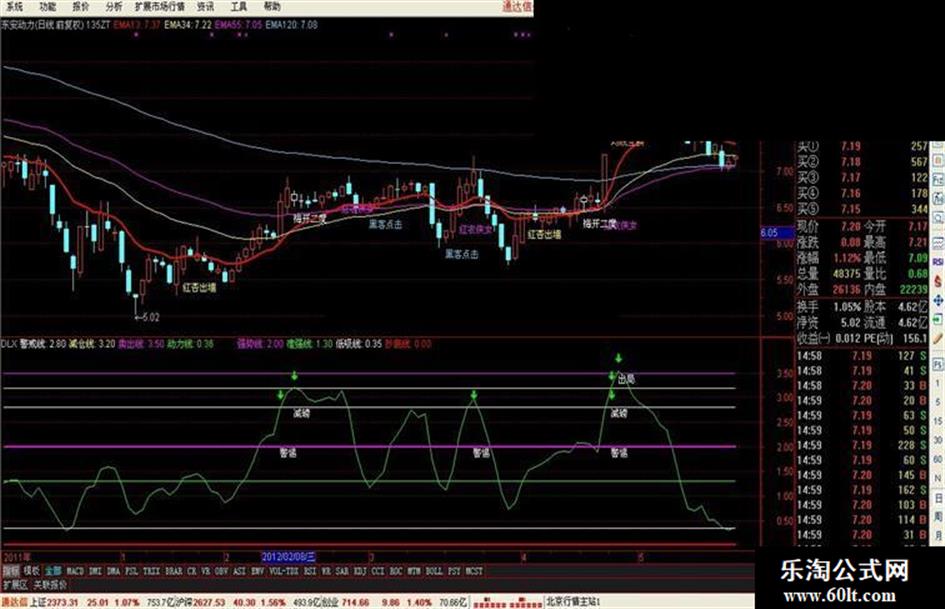Switch to weekly 周 period
945x609 pixels.
pyautogui.click(x=938, y=517)
